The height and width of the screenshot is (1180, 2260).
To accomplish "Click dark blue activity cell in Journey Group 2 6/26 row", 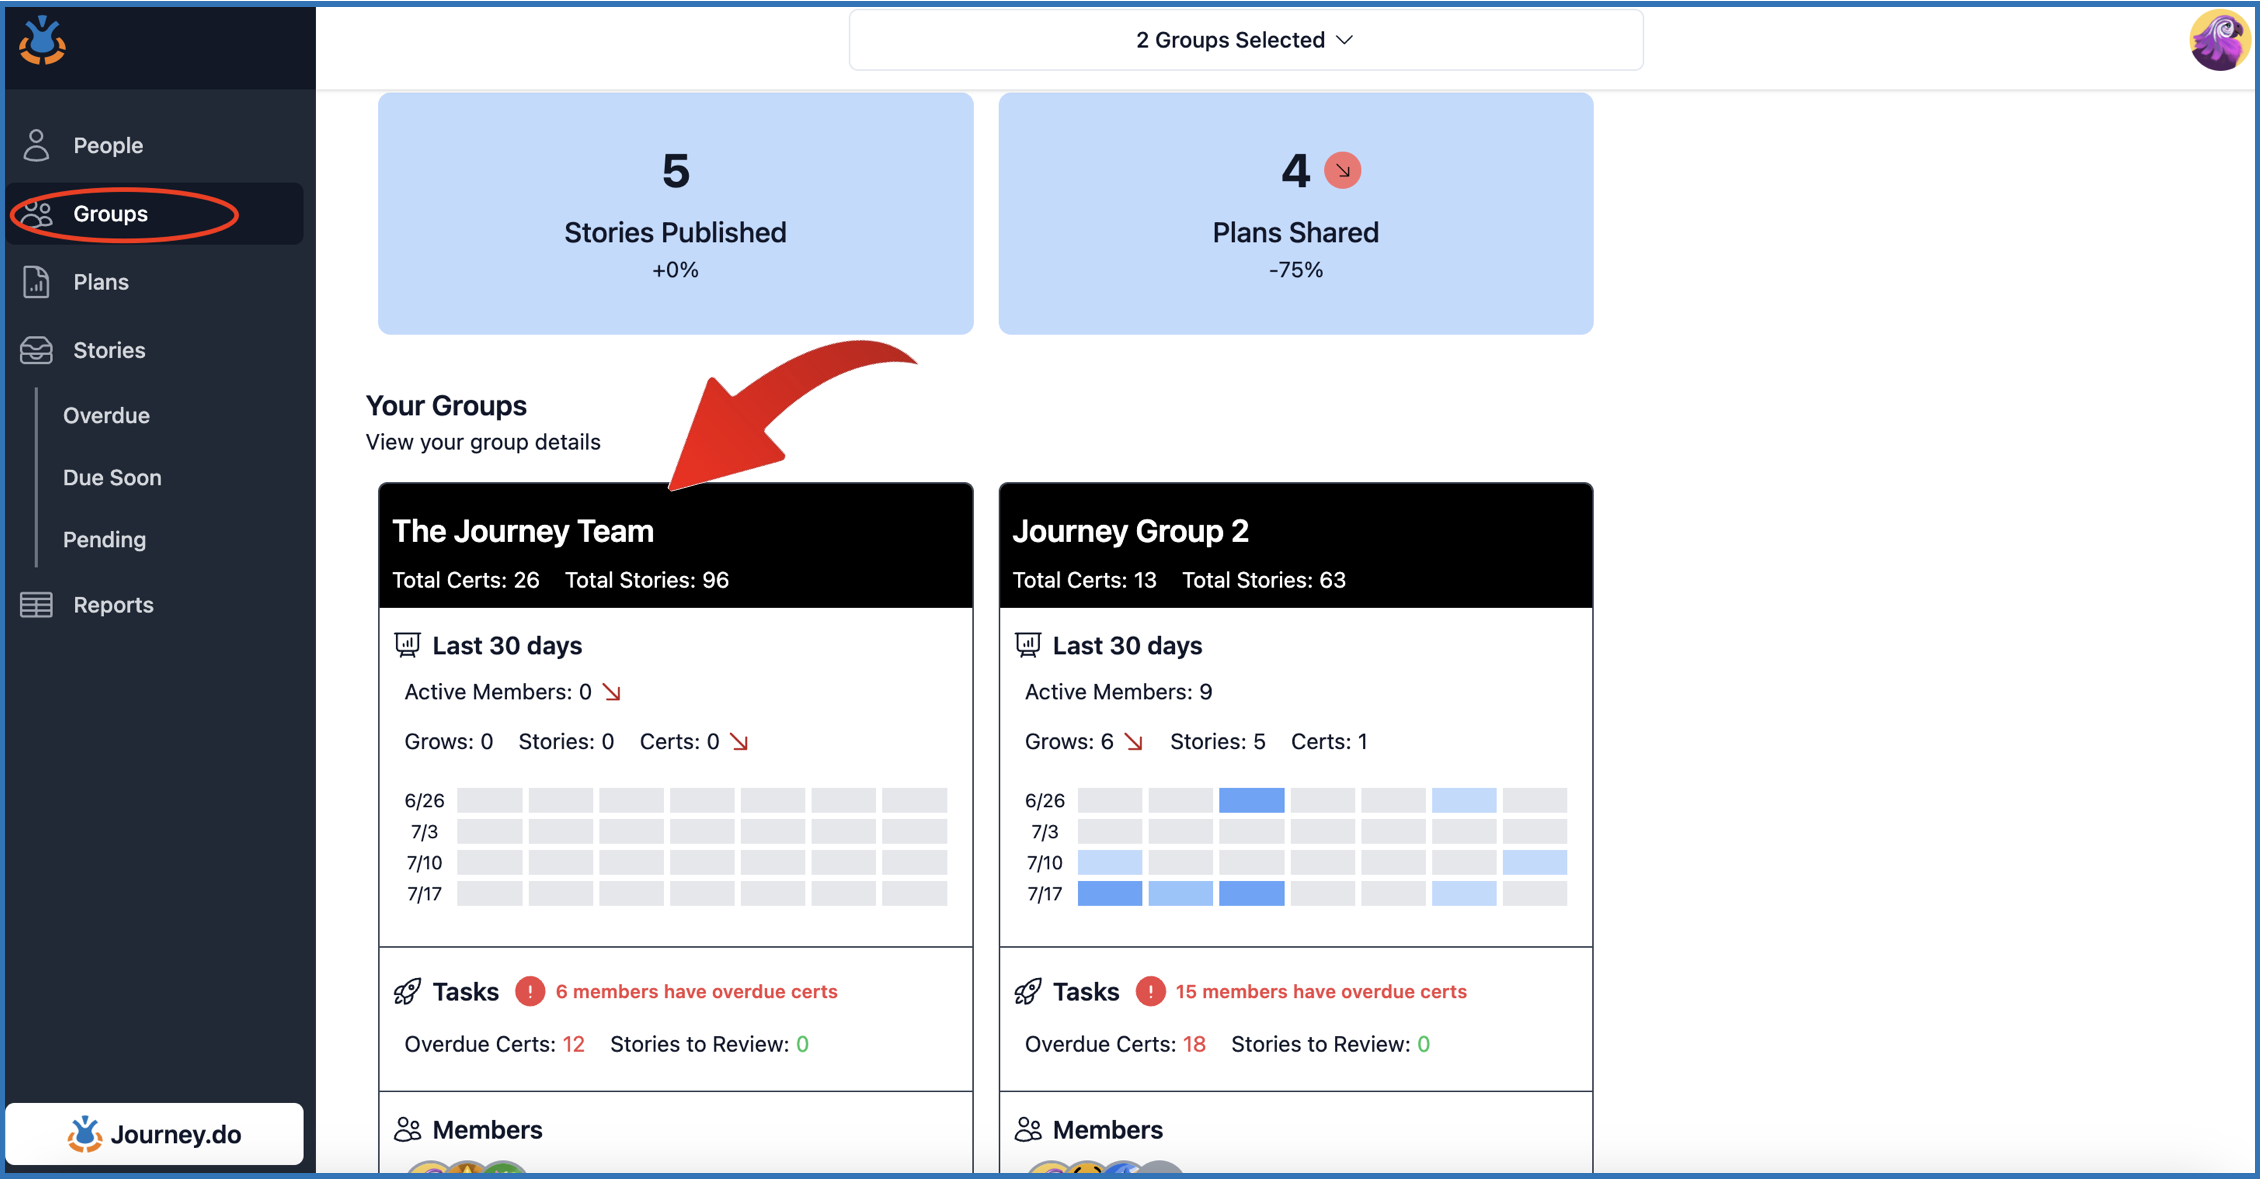I will pos(1251,800).
